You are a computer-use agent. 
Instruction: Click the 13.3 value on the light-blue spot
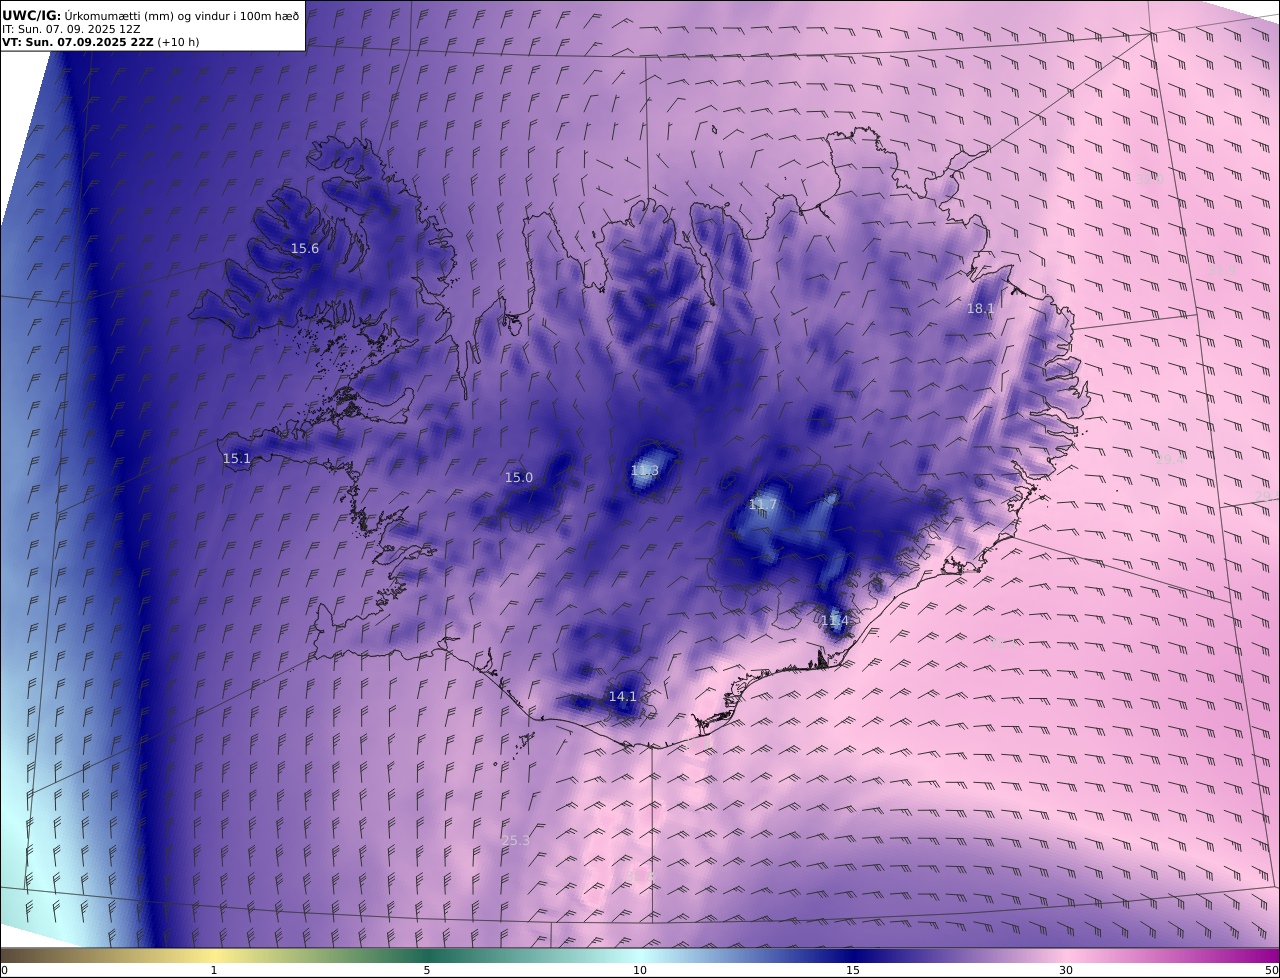coord(645,471)
